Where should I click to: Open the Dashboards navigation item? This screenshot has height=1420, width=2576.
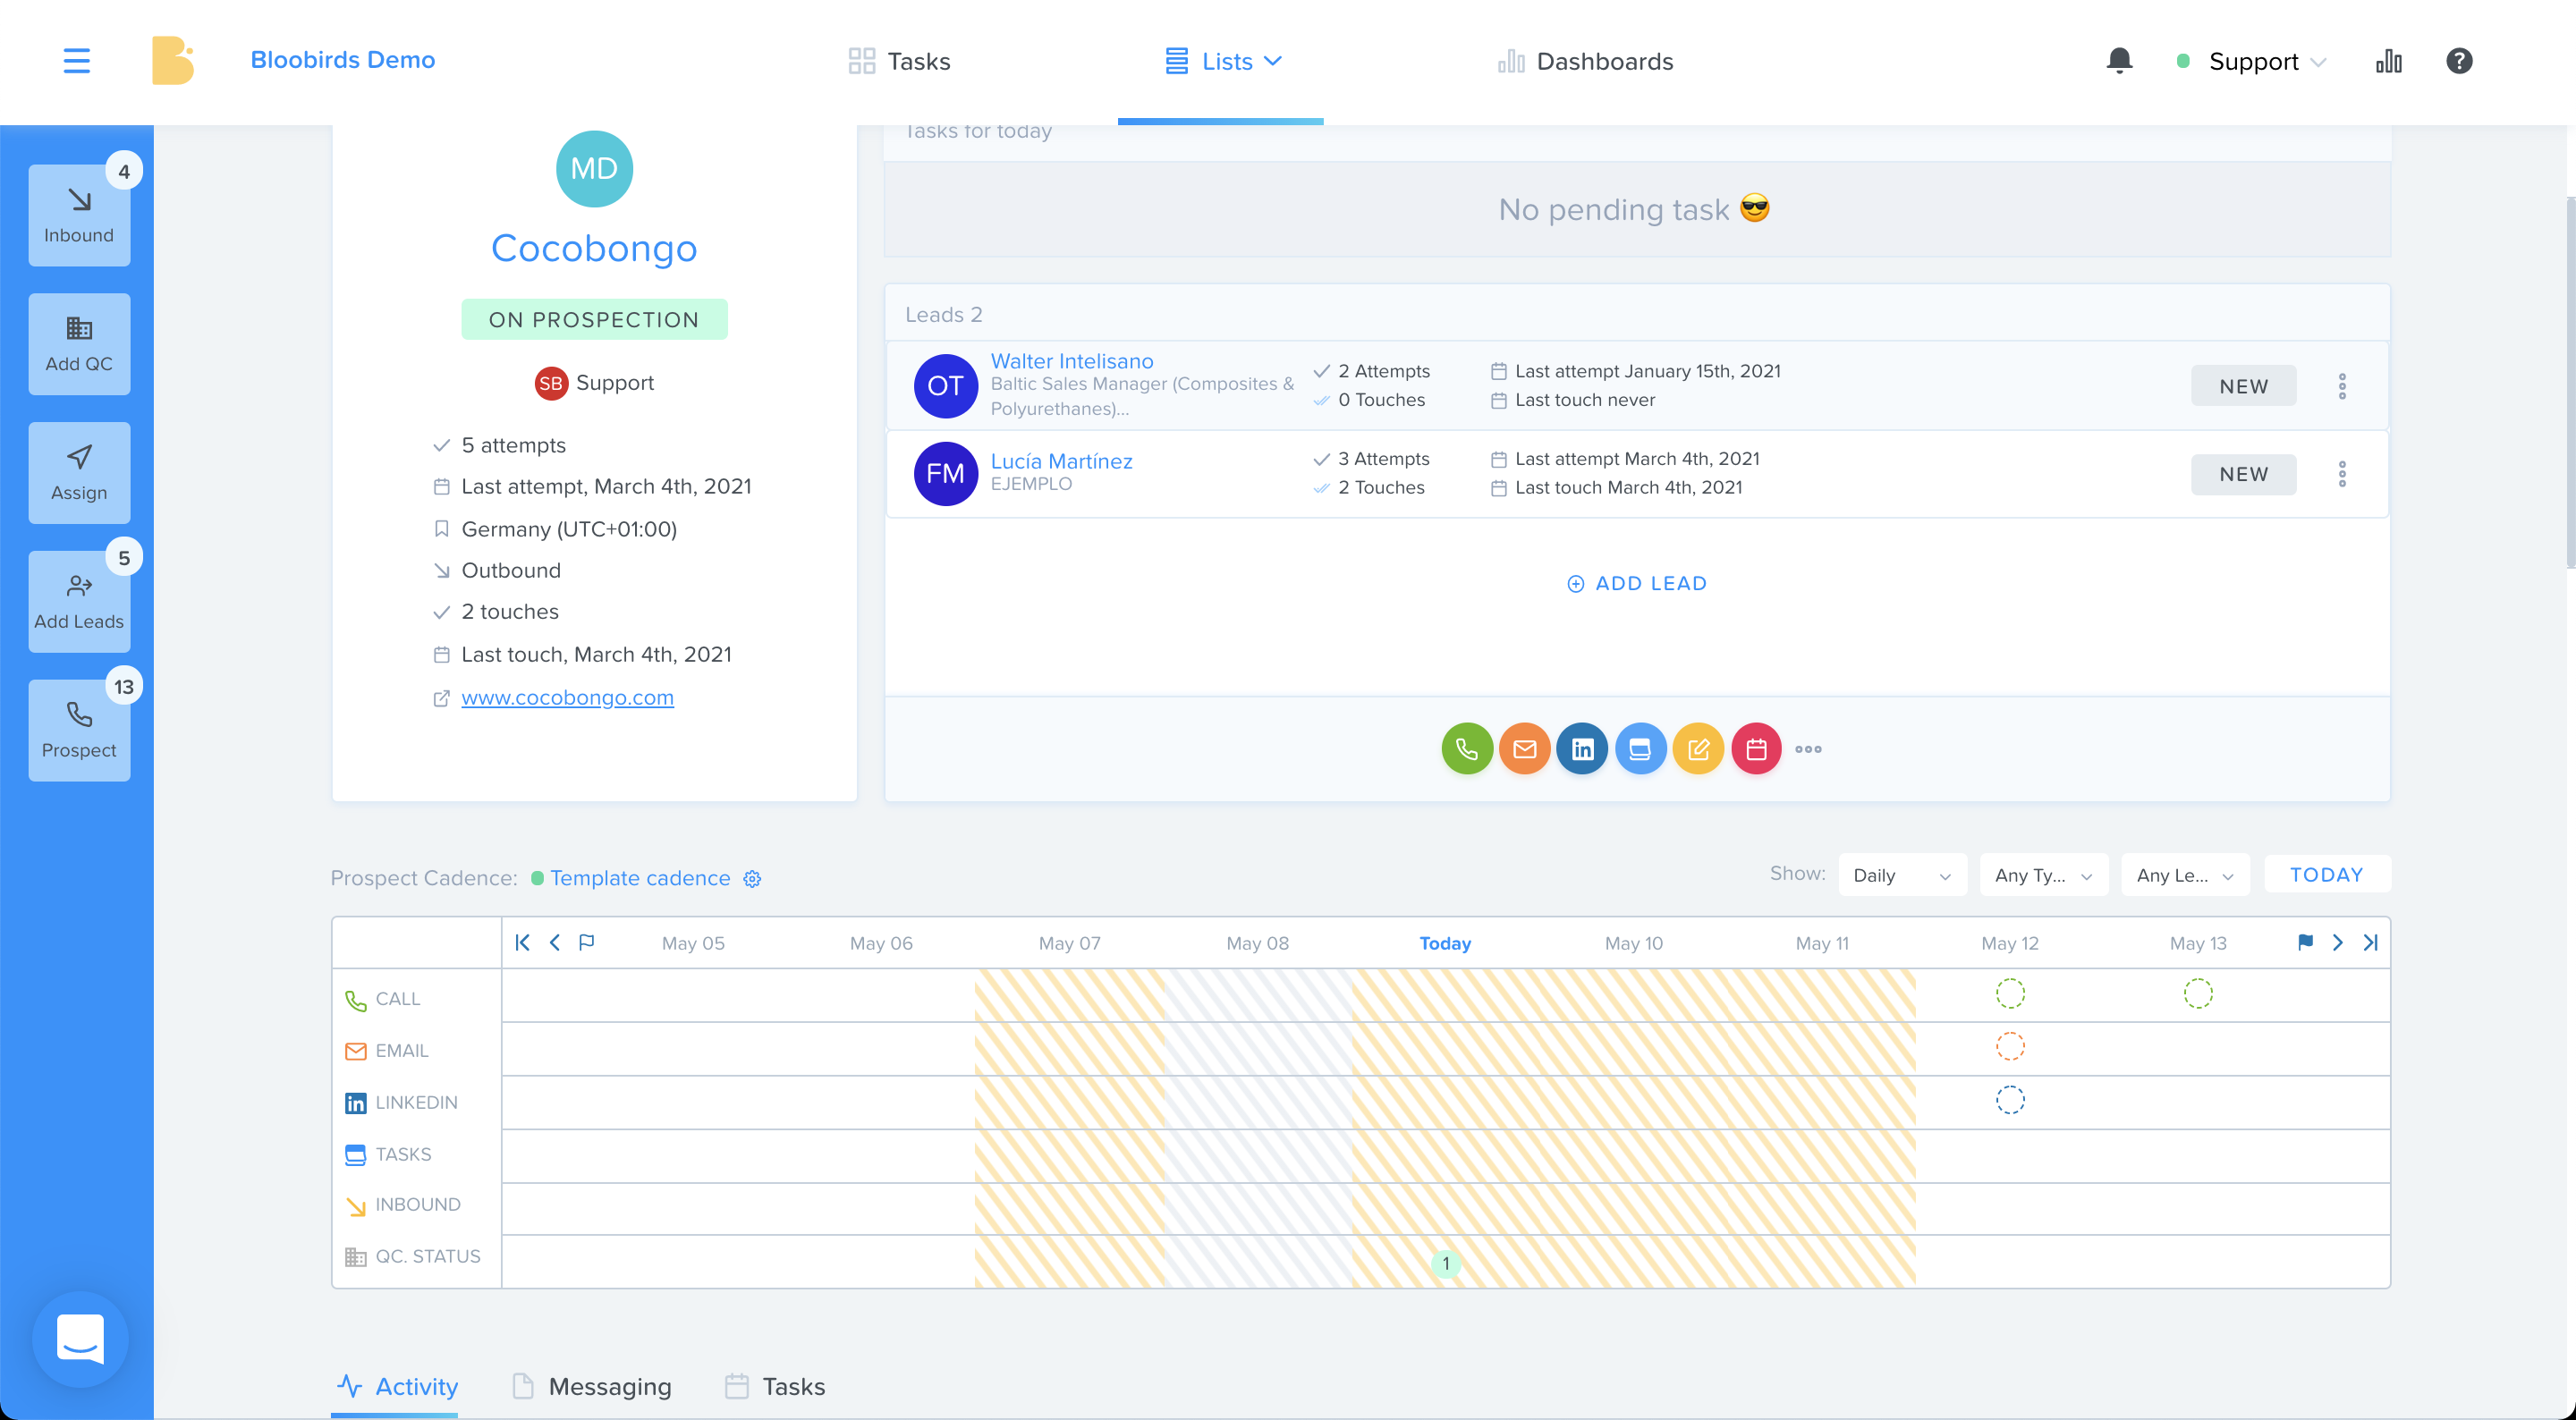pos(1585,61)
